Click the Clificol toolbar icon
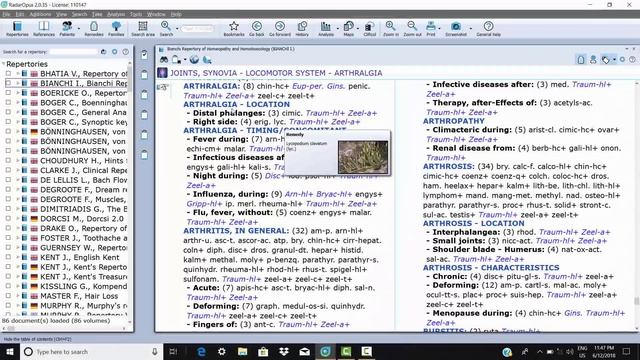Screen dimensions: 640x360 pyautogui.click(x=369, y=29)
